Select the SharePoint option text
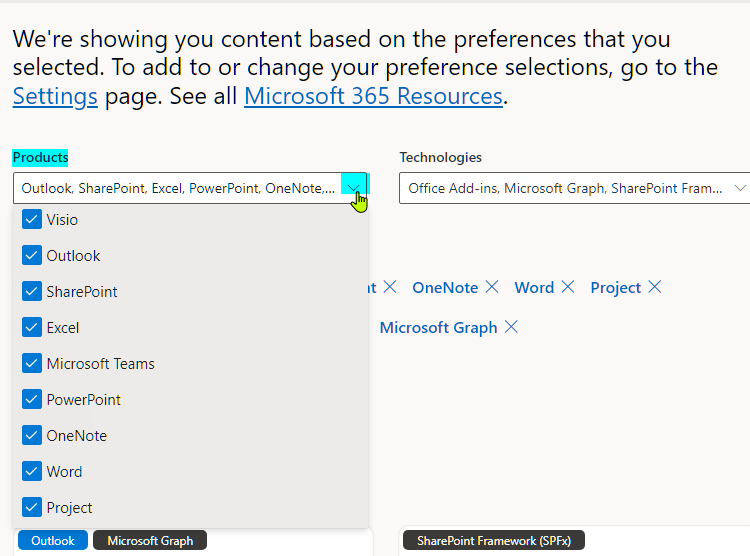Viewport: 750px width, 556px height. click(82, 292)
